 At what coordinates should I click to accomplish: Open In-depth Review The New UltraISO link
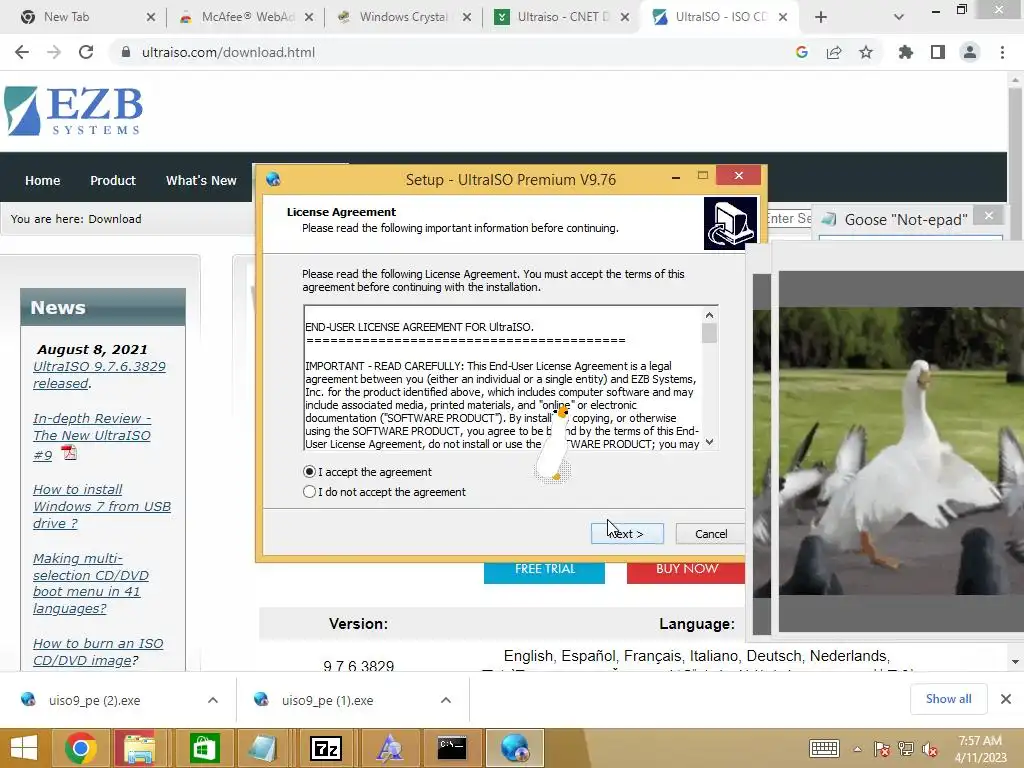[92, 436]
